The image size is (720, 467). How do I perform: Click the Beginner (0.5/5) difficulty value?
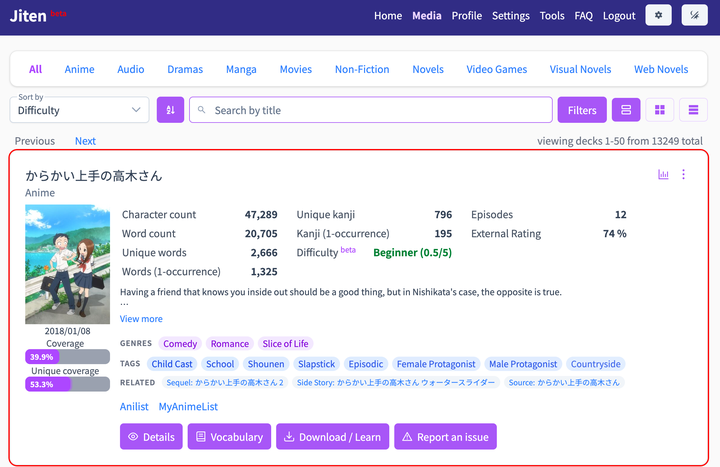(x=412, y=253)
